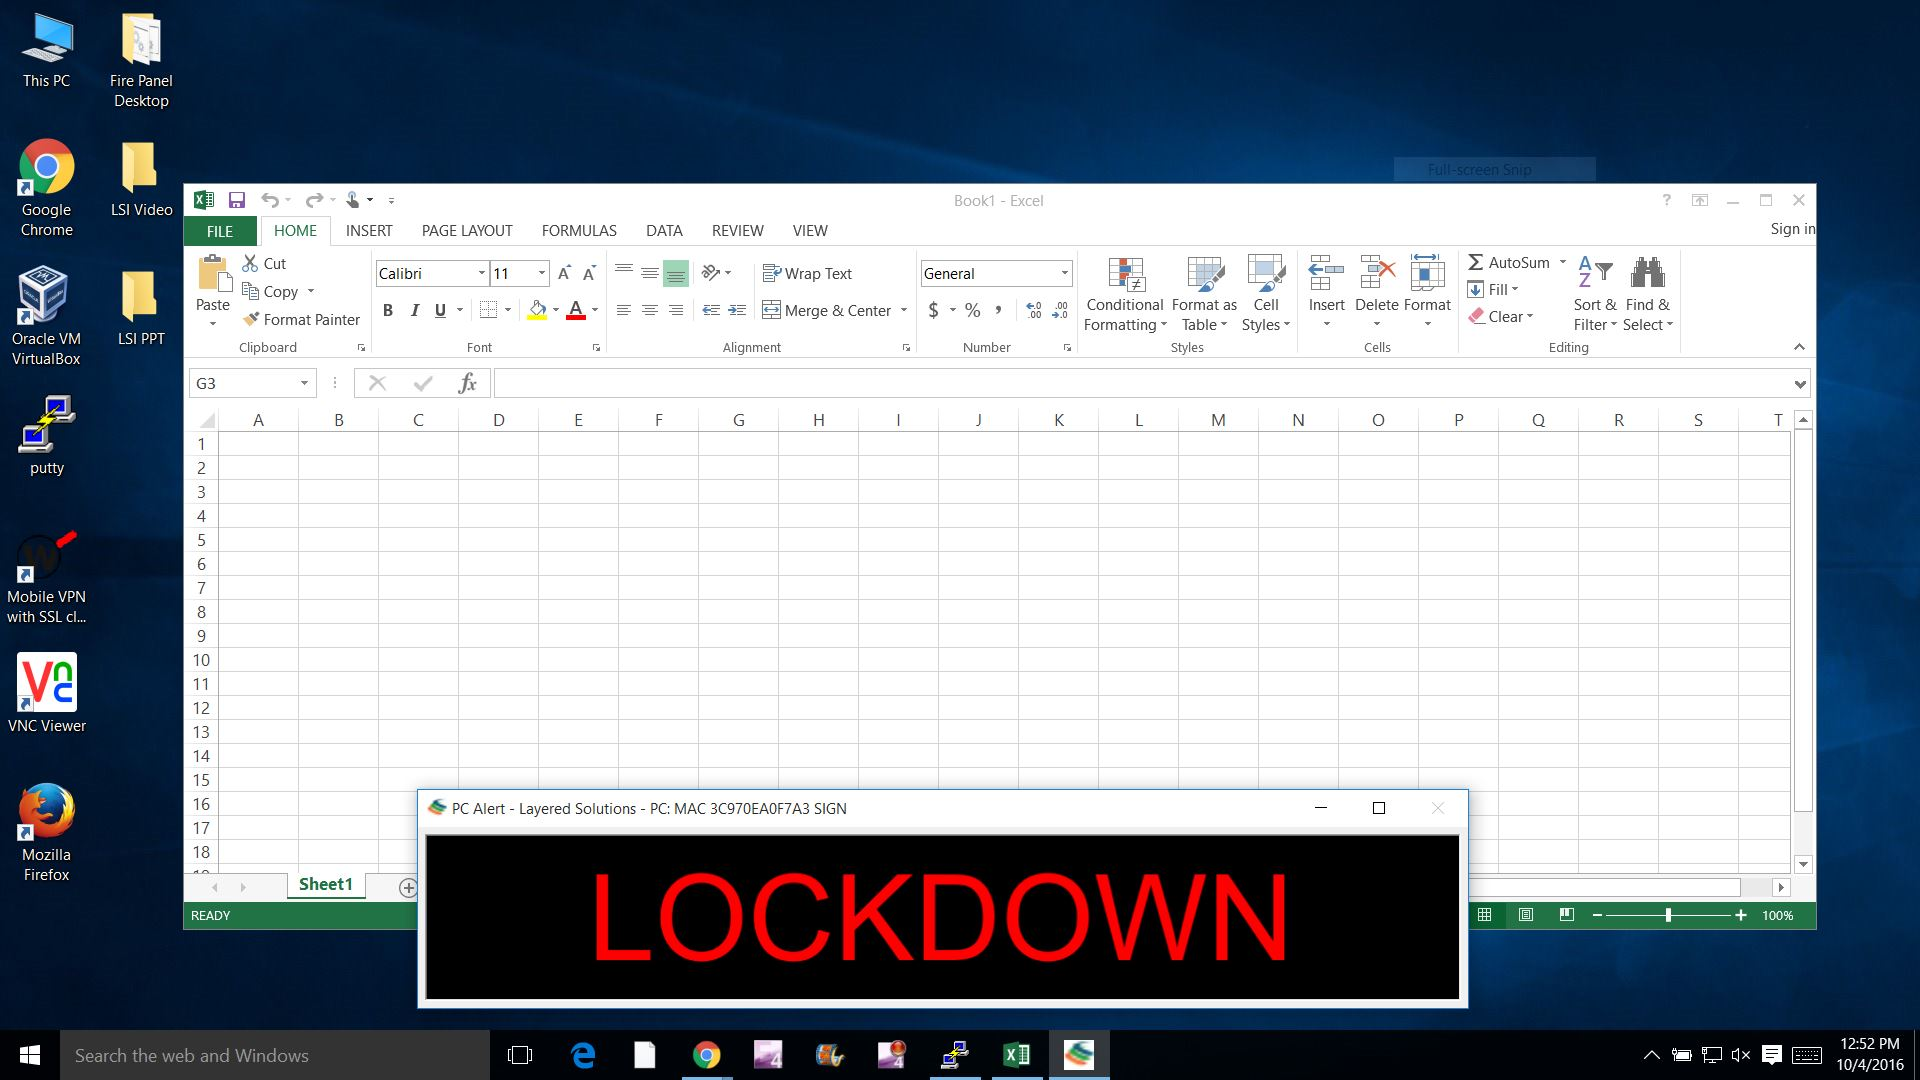Toggle Italic formatting
This screenshot has height=1080, width=1920.
tap(414, 311)
